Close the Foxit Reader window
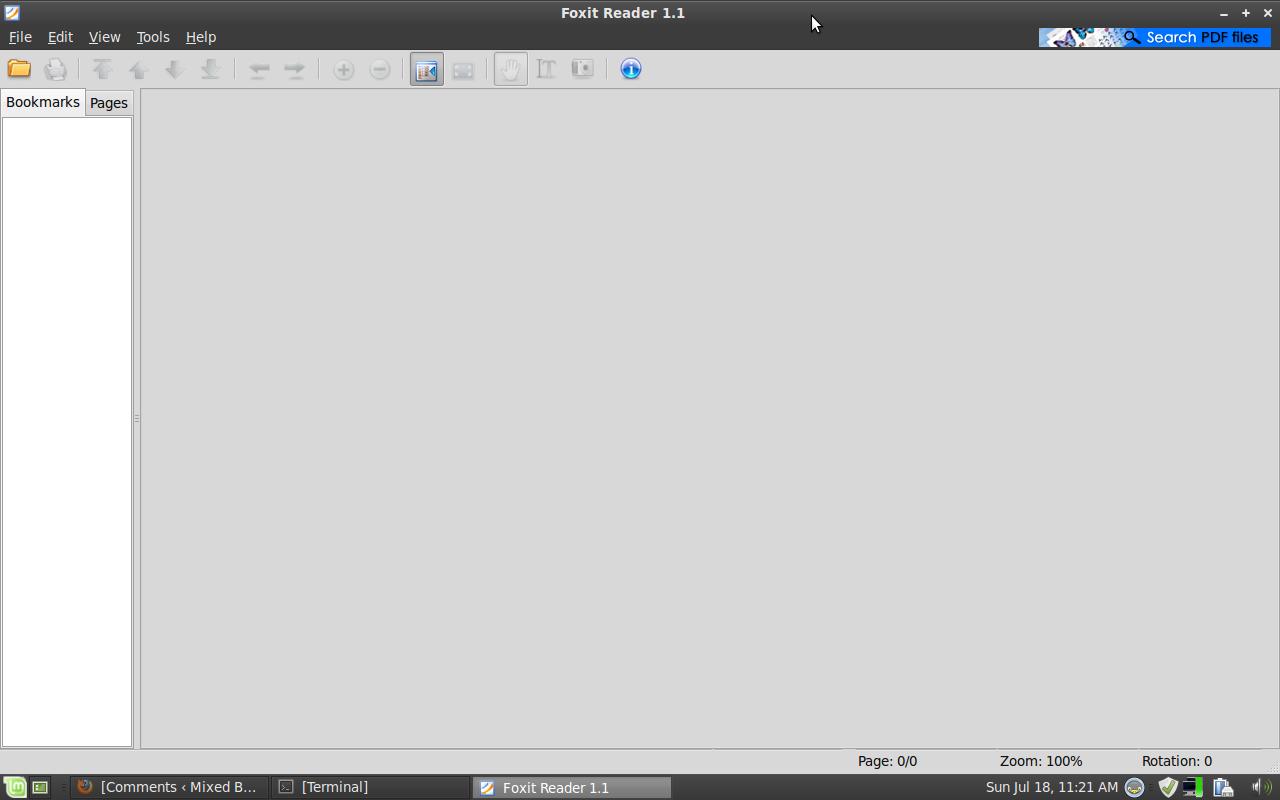This screenshot has width=1280, height=800. 1268,13
